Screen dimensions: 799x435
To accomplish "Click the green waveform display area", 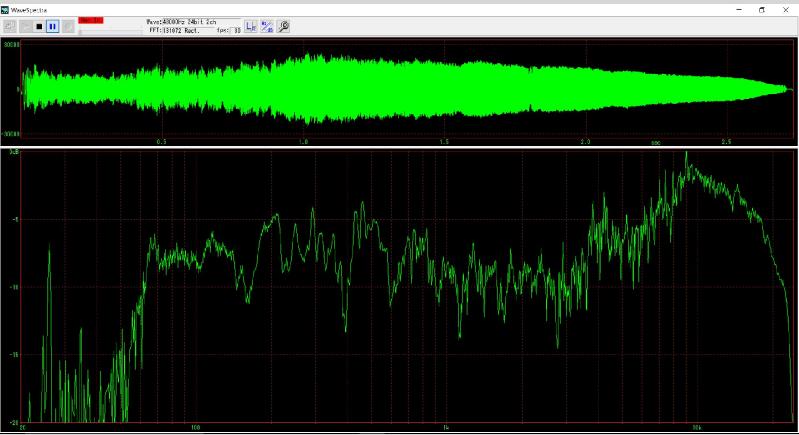I will coord(407,89).
